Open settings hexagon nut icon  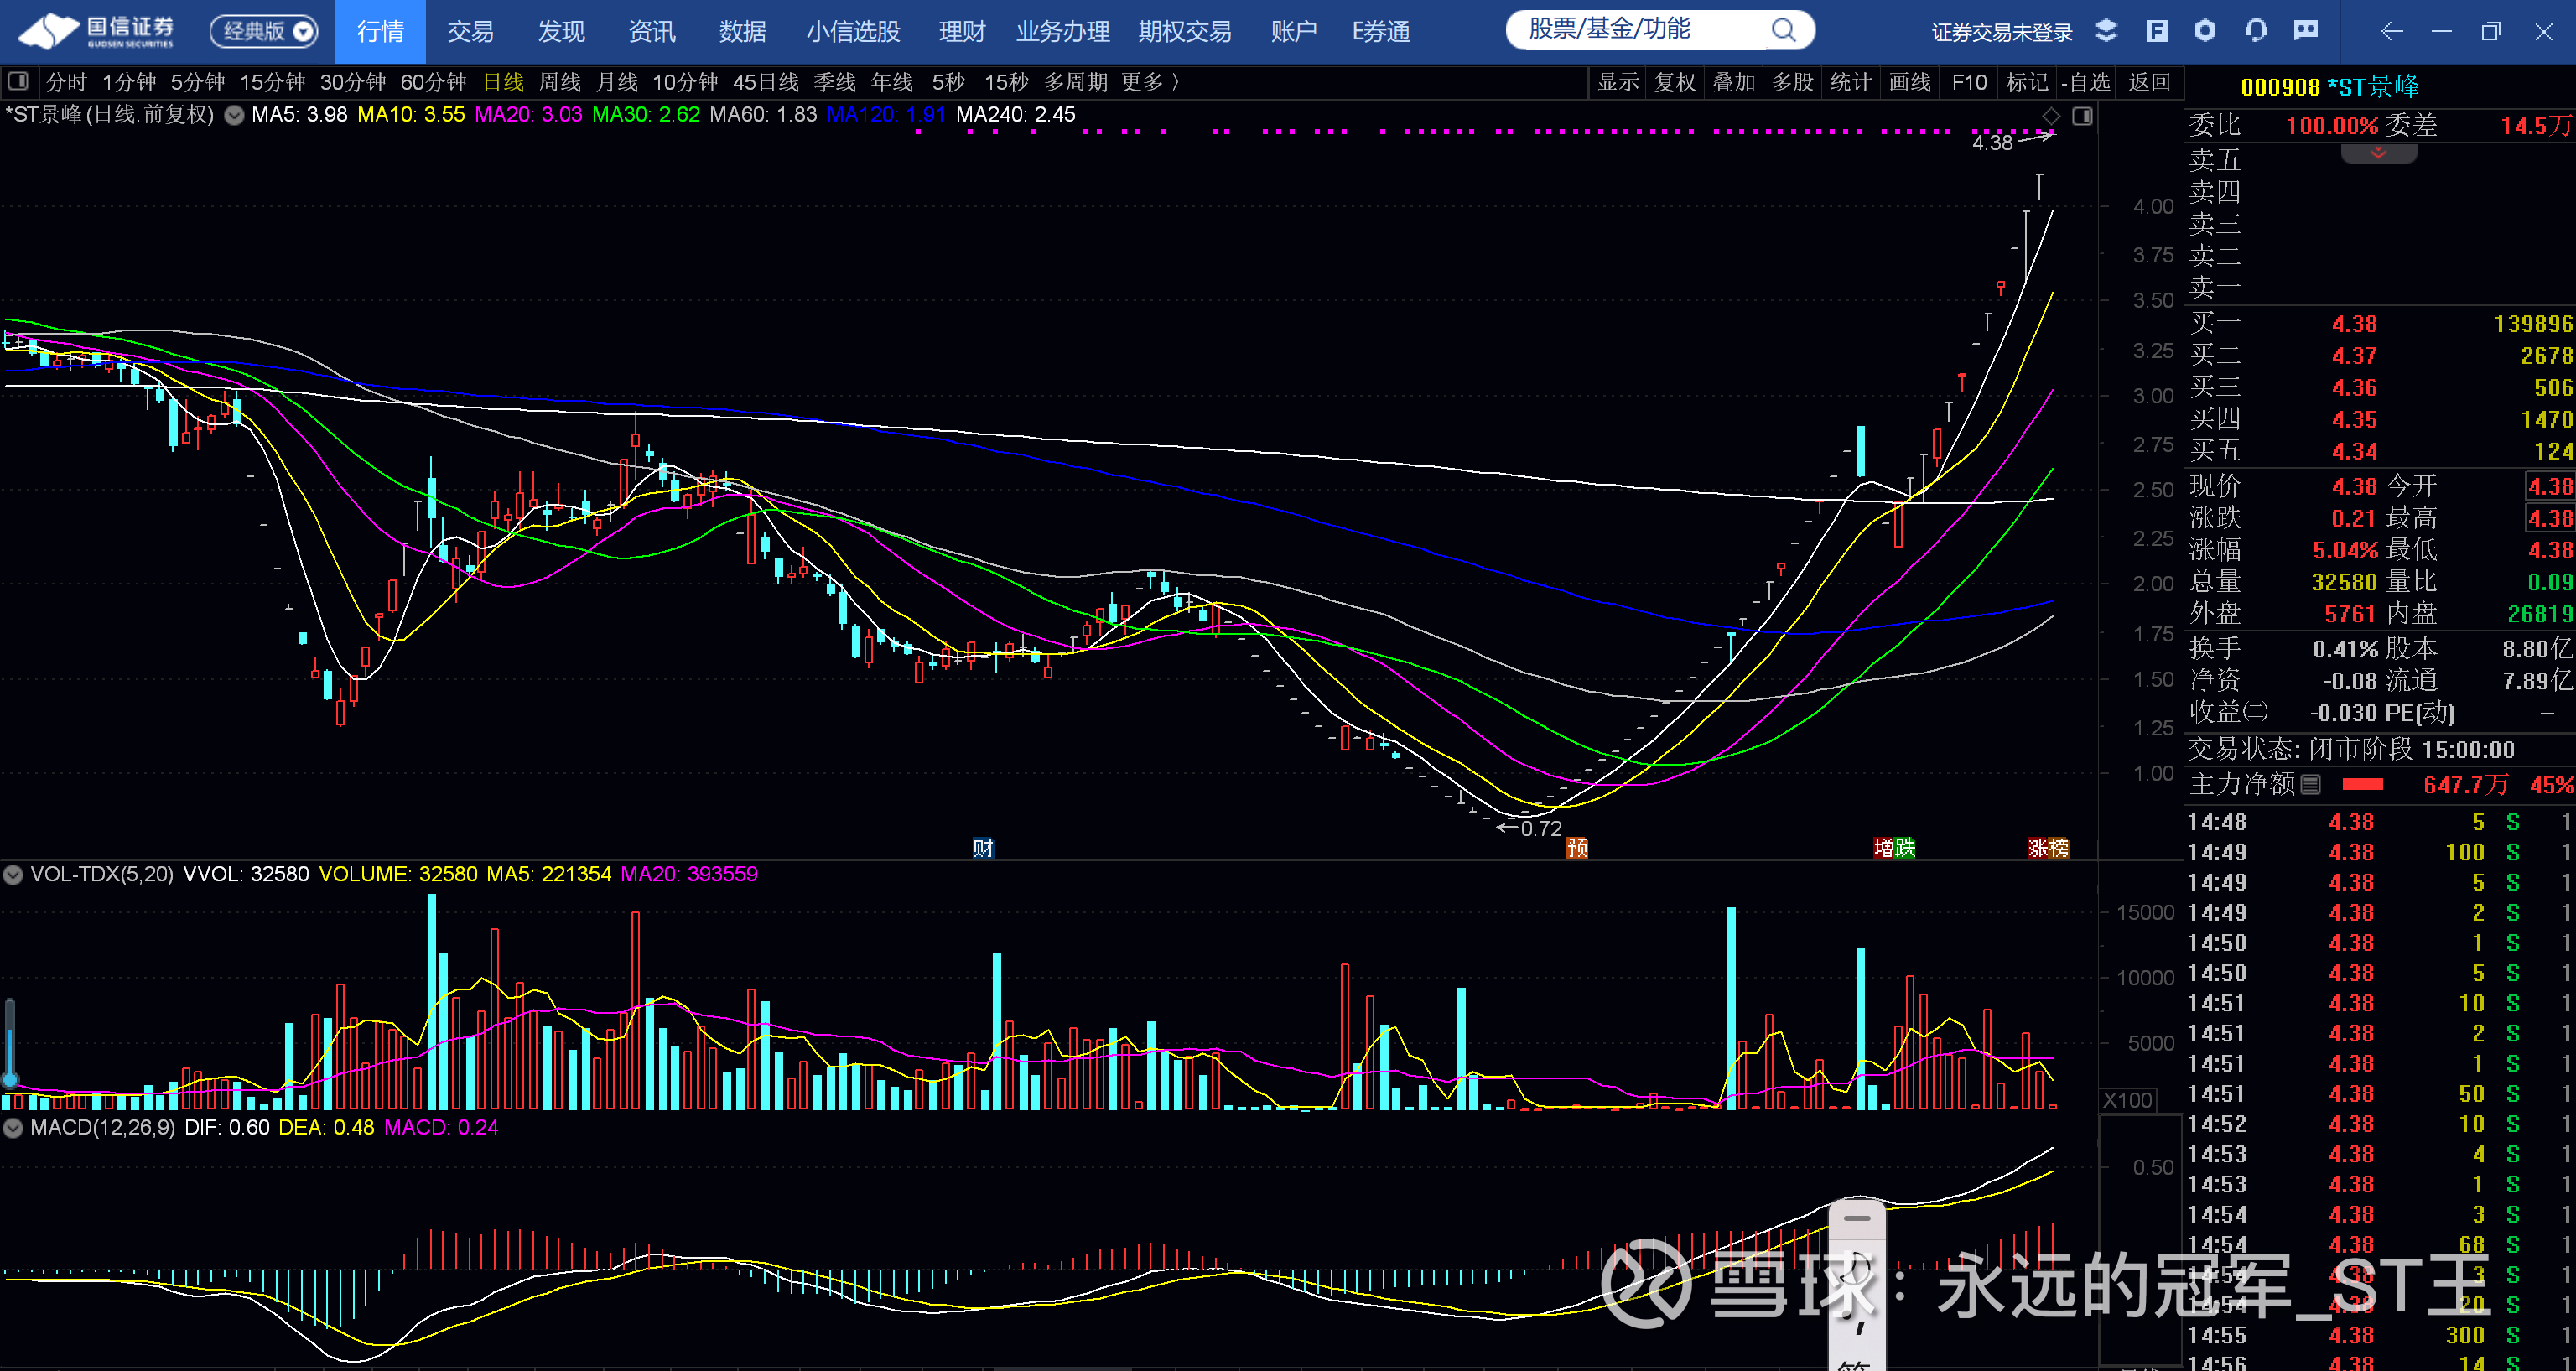(x=2205, y=31)
